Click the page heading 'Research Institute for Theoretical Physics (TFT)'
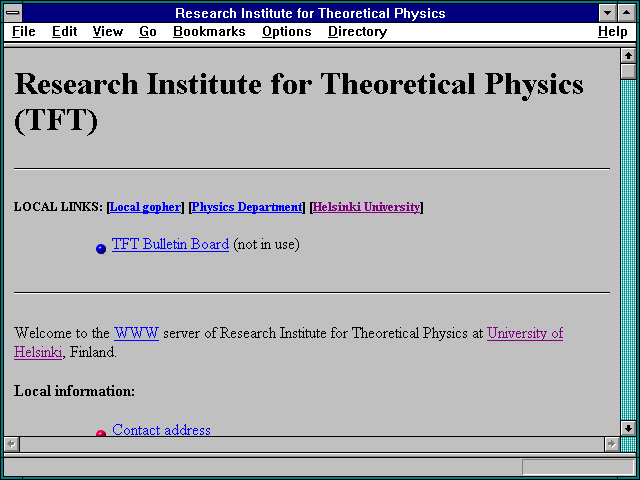This screenshot has height=480, width=640. [x=299, y=102]
